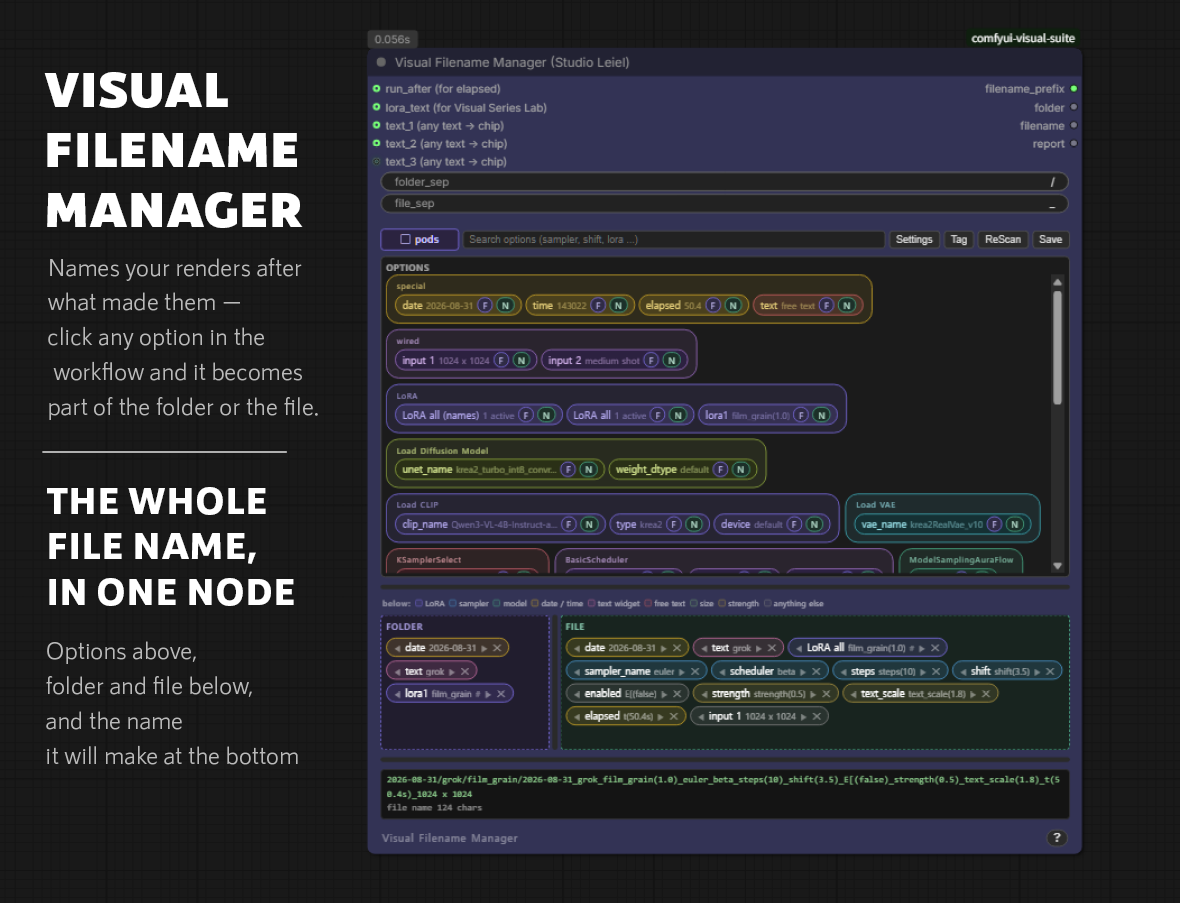Click the Search options field
The width and height of the screenshot is (1180, 903).
click(x=674, y=239)
